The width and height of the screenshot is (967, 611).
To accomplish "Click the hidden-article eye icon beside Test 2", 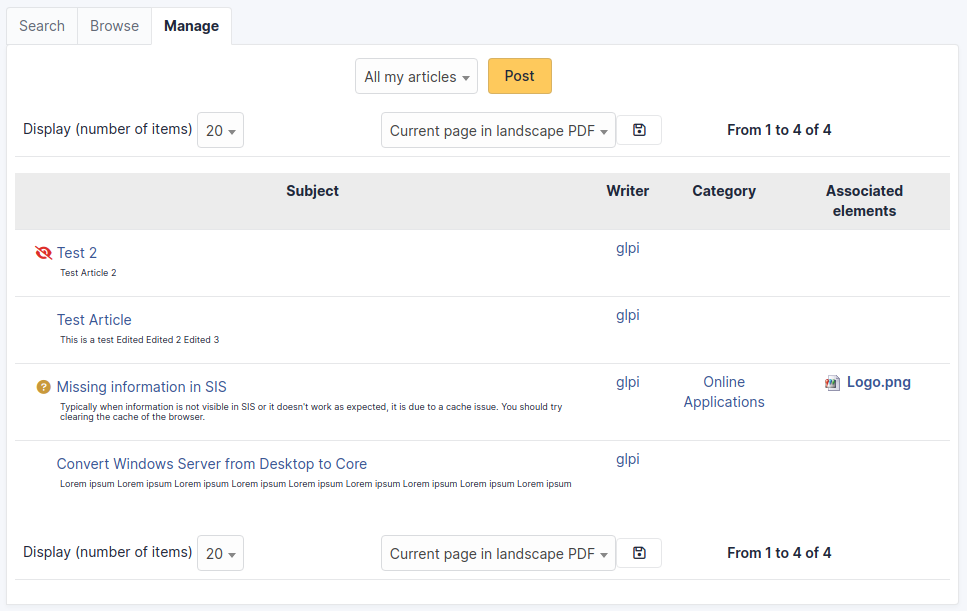I will [43, 253].
